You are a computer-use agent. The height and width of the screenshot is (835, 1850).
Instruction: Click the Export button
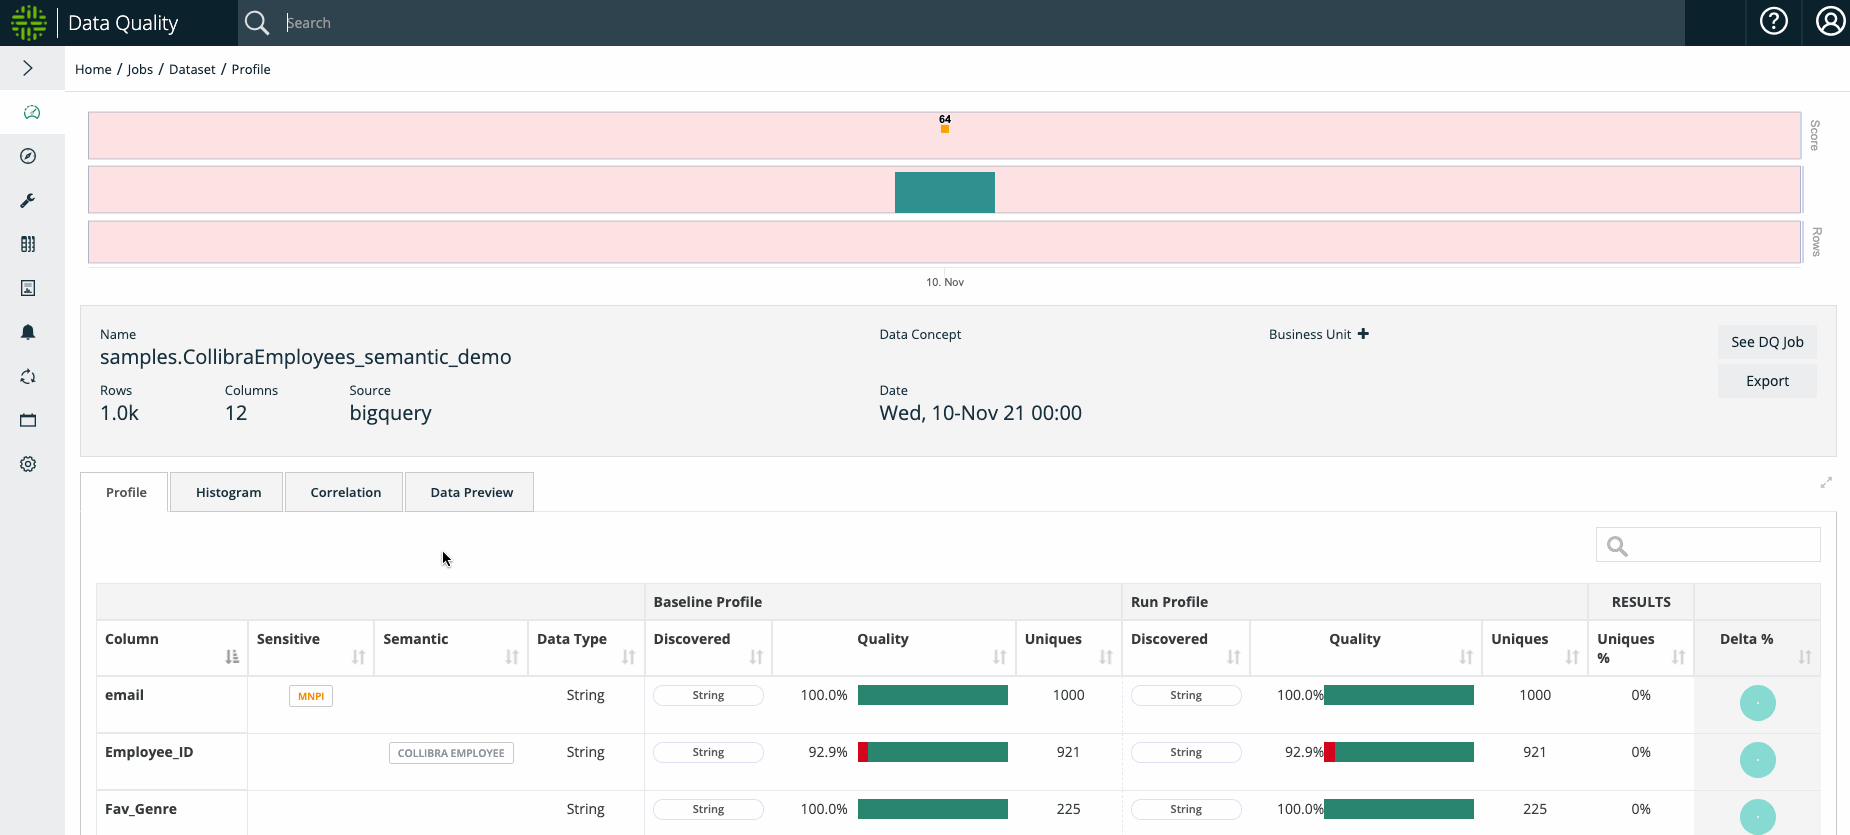pyautogui.click(x=1767, y=381)
